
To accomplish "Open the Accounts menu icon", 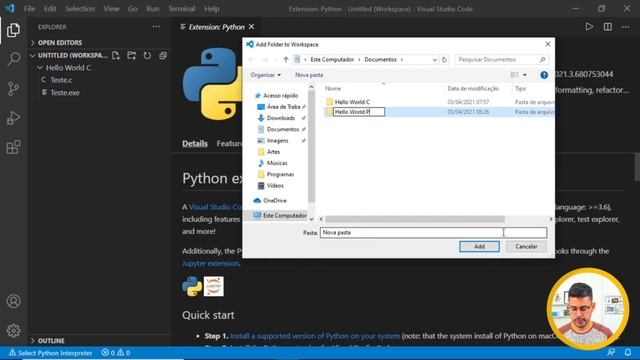I will coord(13,301).
